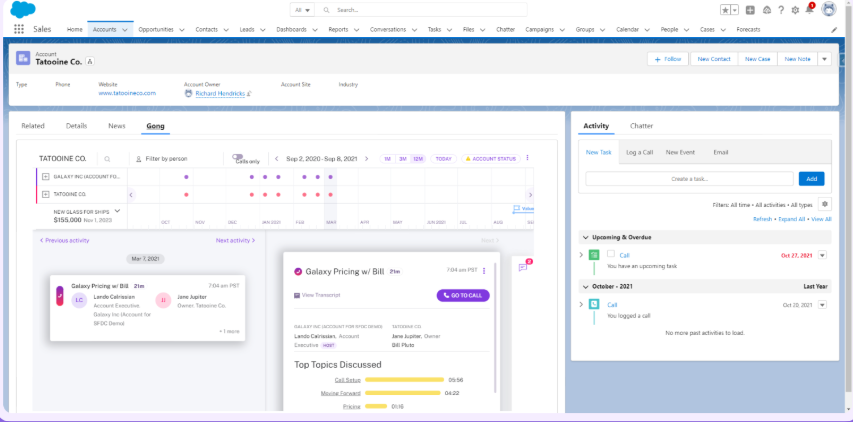
Task: Click the account hierarchy icon beside Tatooine Co.
Action: (x=90, y=61)
